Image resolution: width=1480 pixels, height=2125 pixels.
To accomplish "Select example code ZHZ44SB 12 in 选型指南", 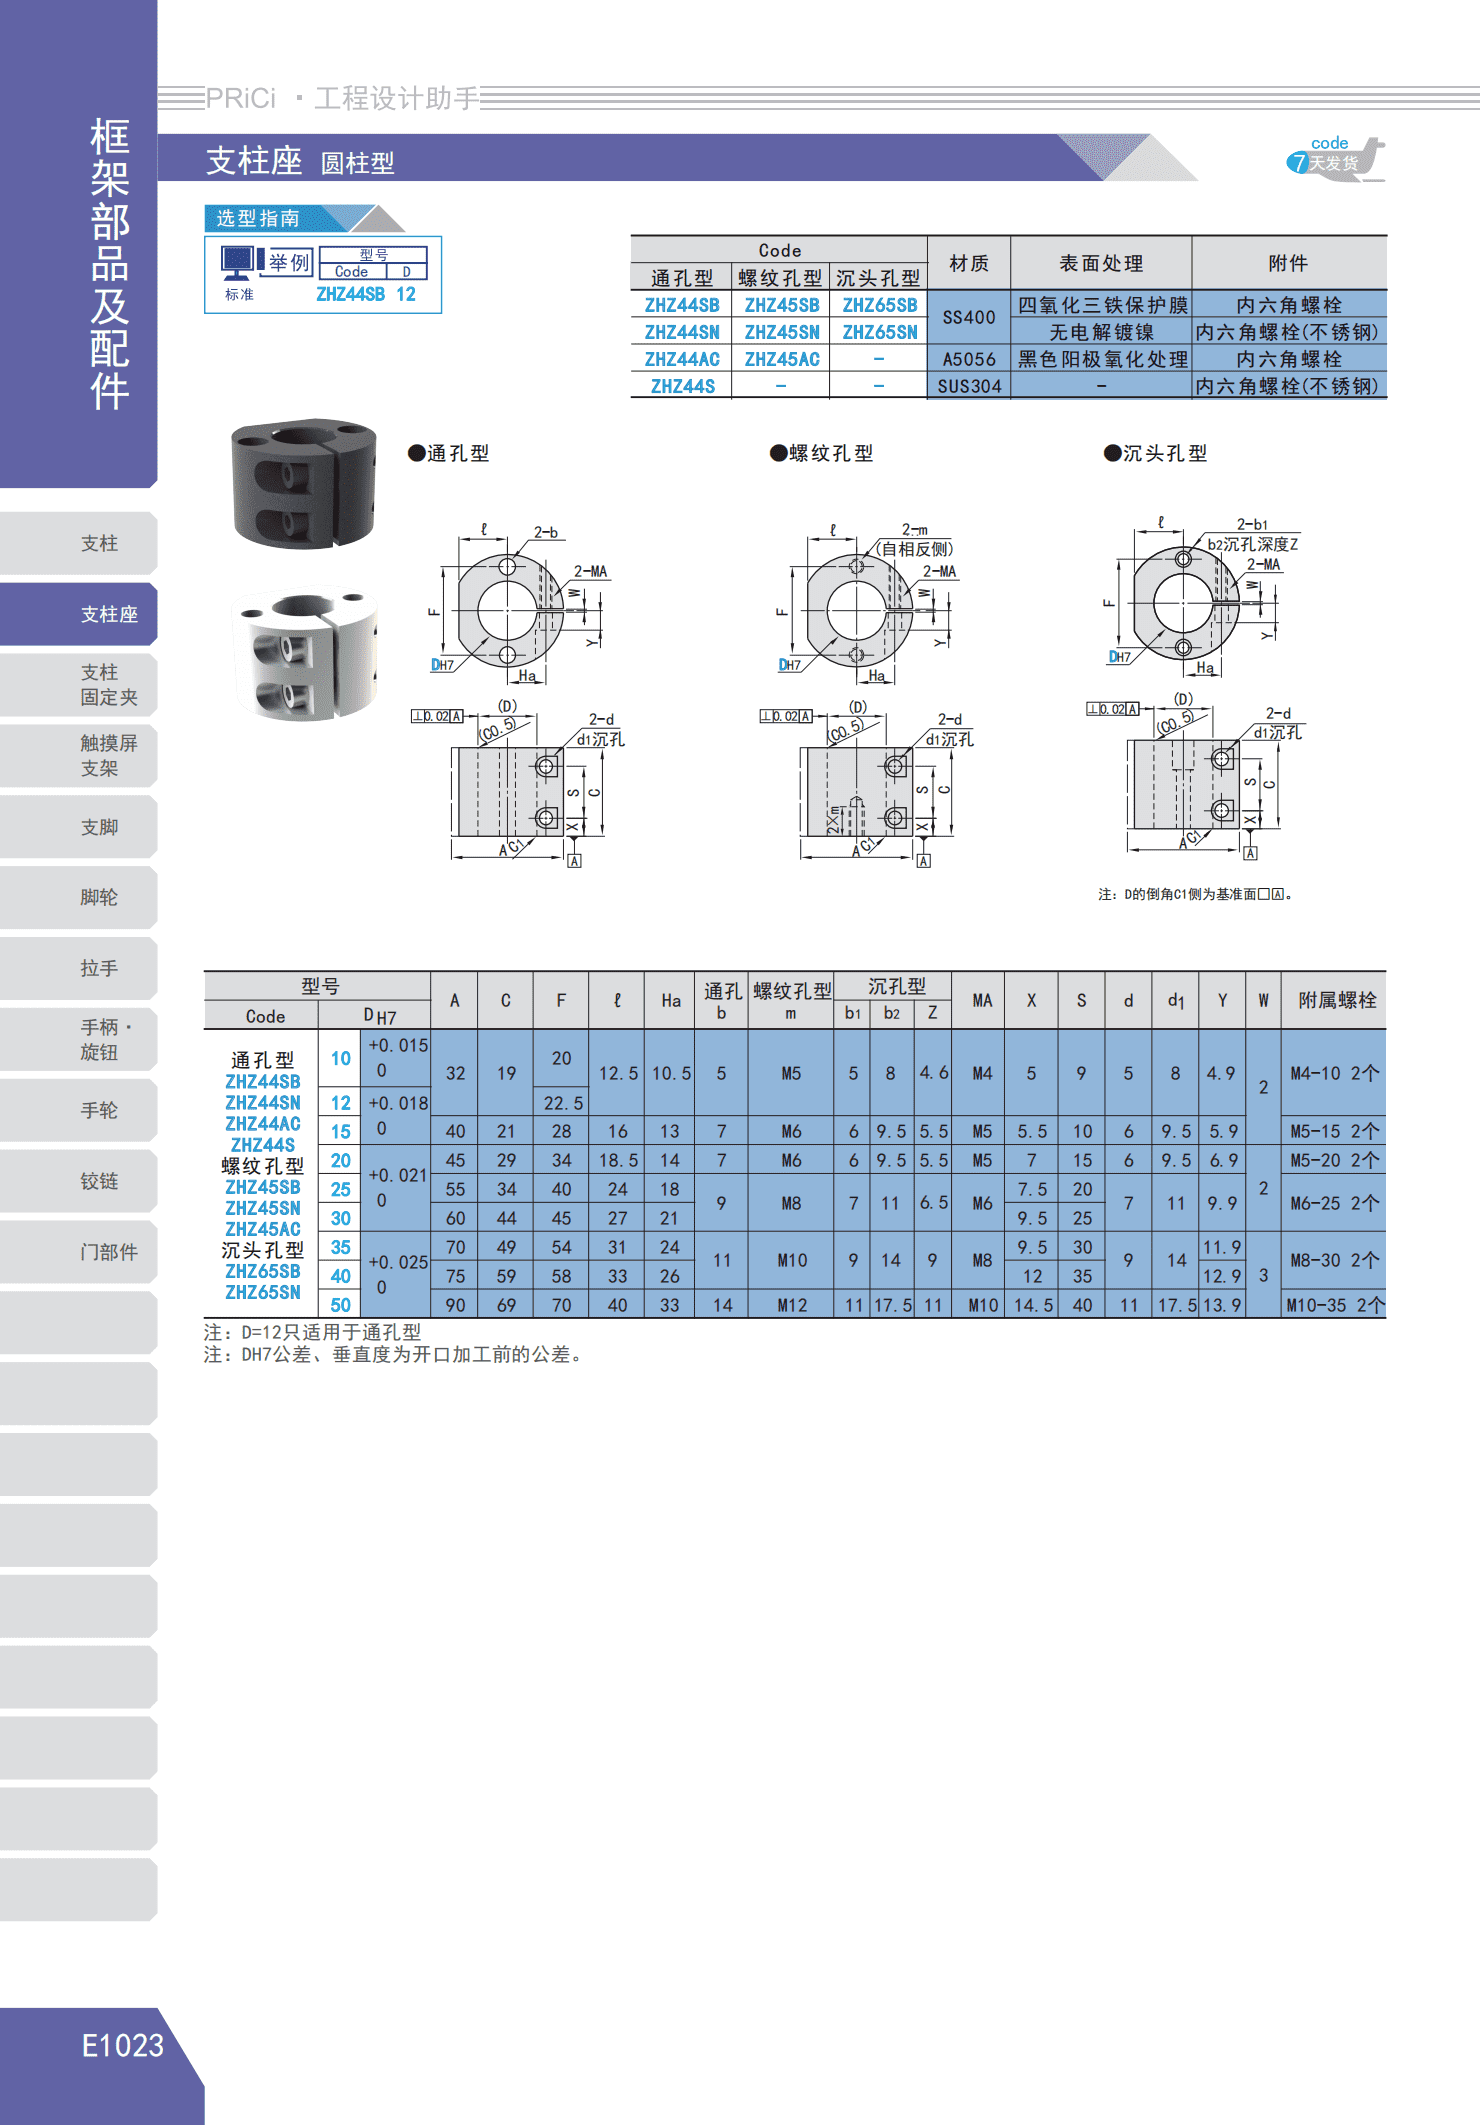I will pos(366,294).
